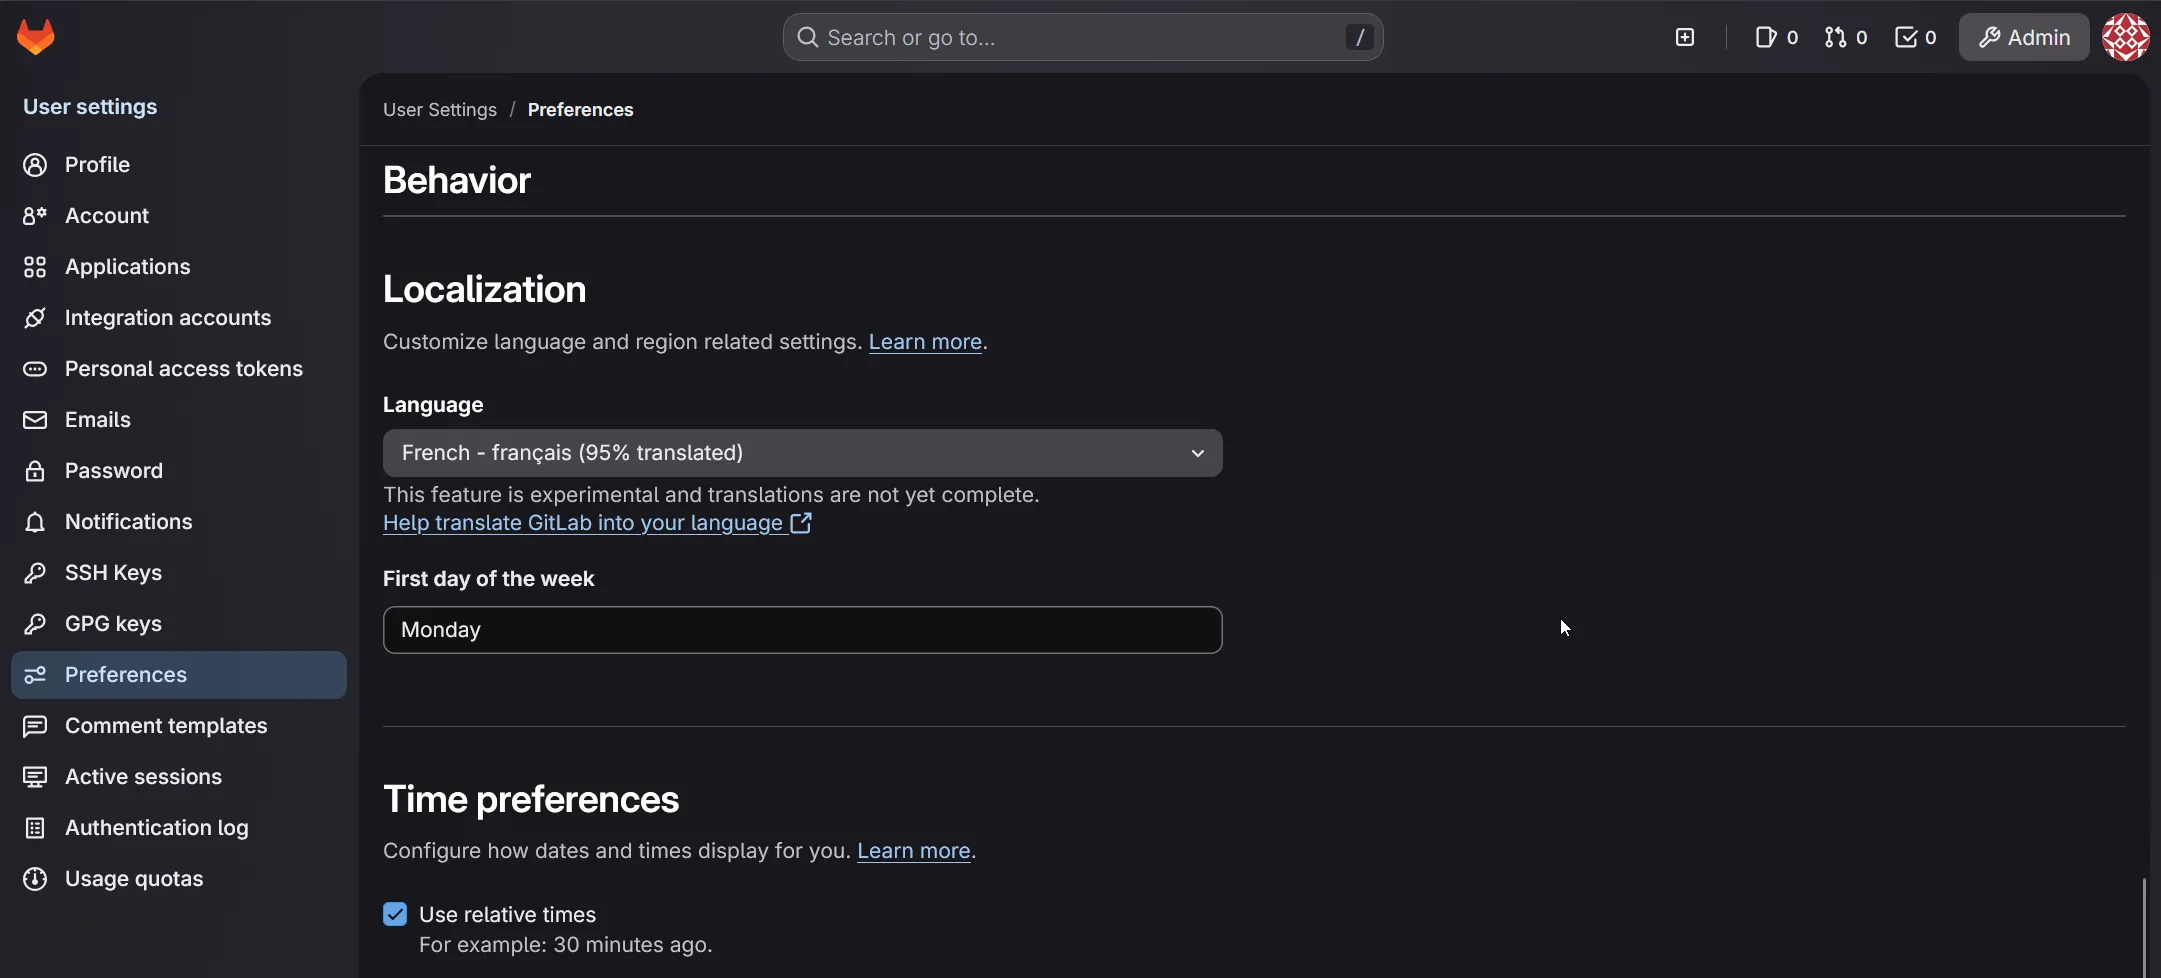Click the Language dropdown chevron arrow
2161x978 pixels.
coord(1197,453)
